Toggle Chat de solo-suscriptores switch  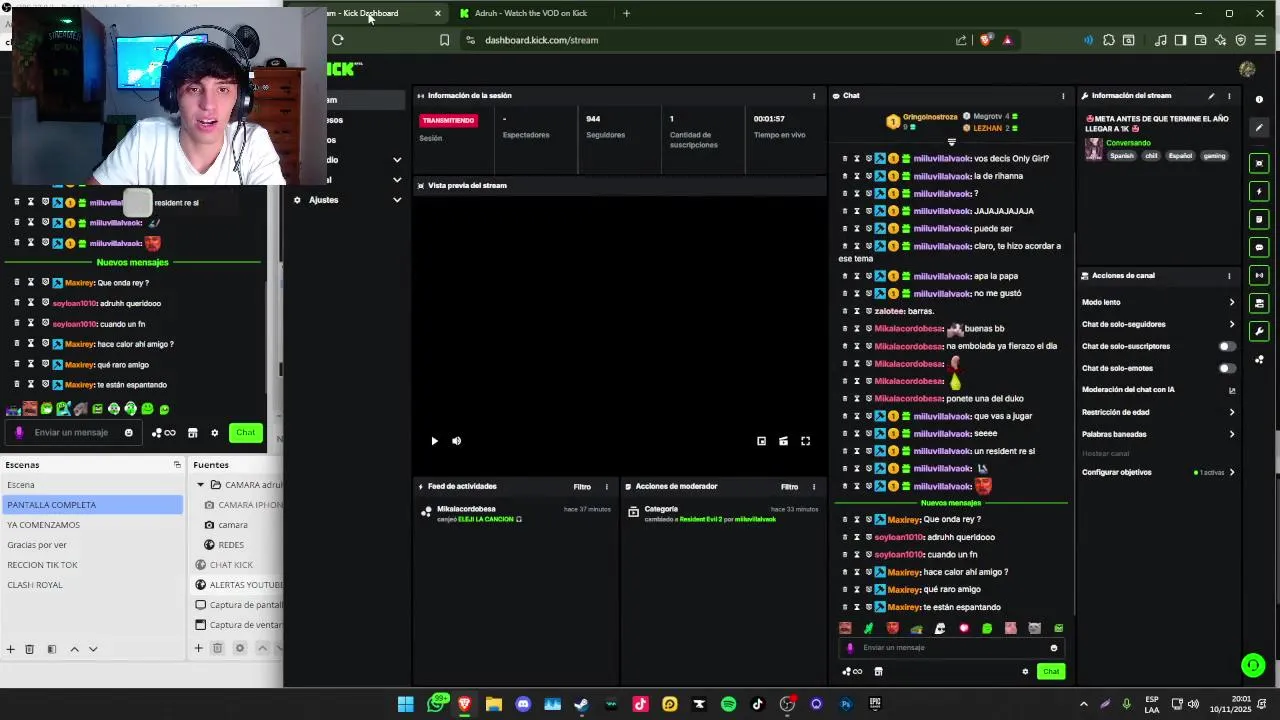pos(1227,346)
